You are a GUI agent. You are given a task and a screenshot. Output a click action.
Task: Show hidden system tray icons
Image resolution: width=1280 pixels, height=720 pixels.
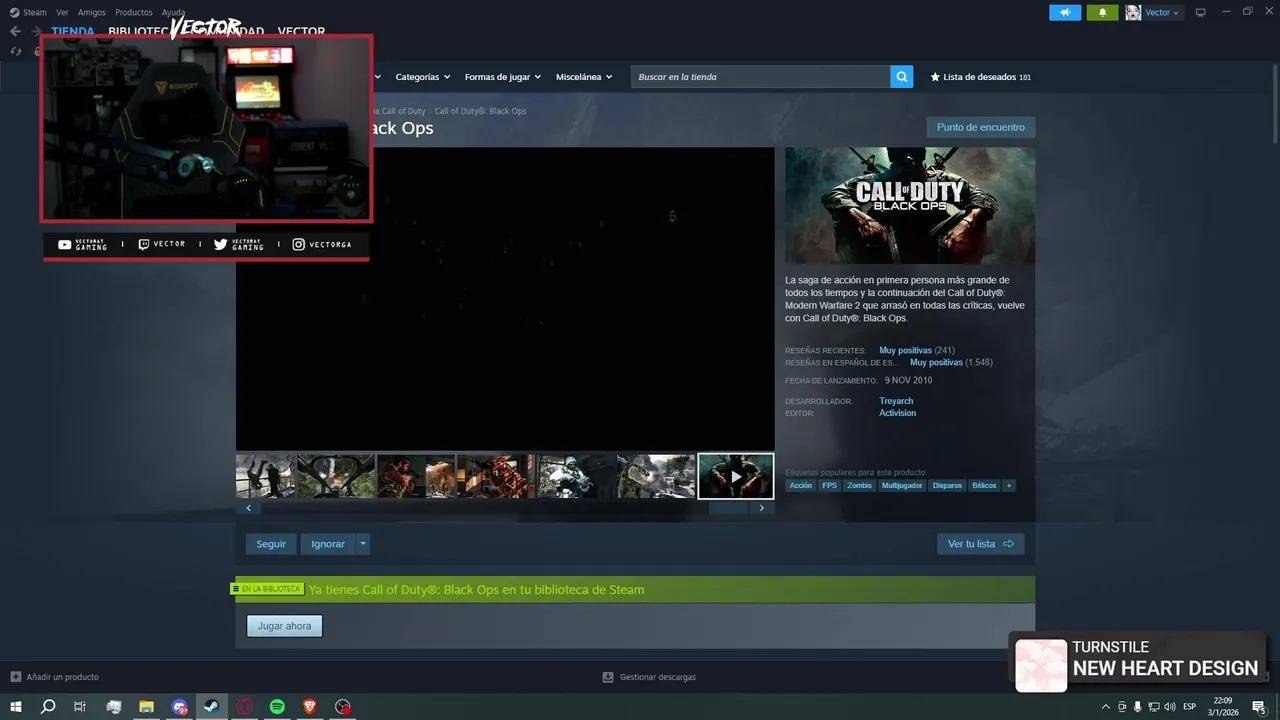click(x=1105, y=707)
